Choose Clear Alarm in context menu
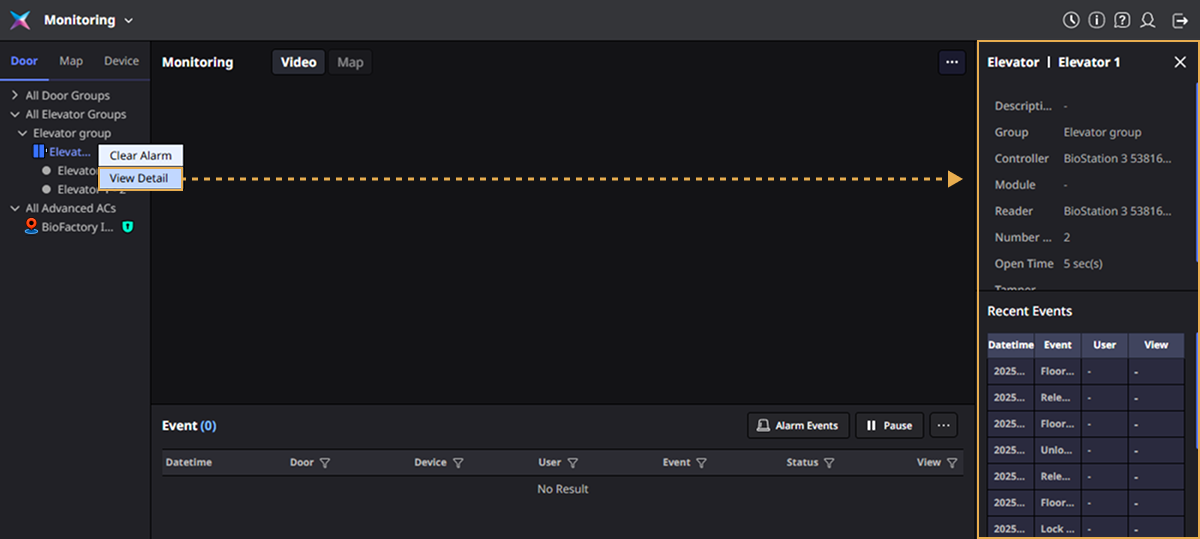This screenshot has width=1200, height=539. coord(140,156)
